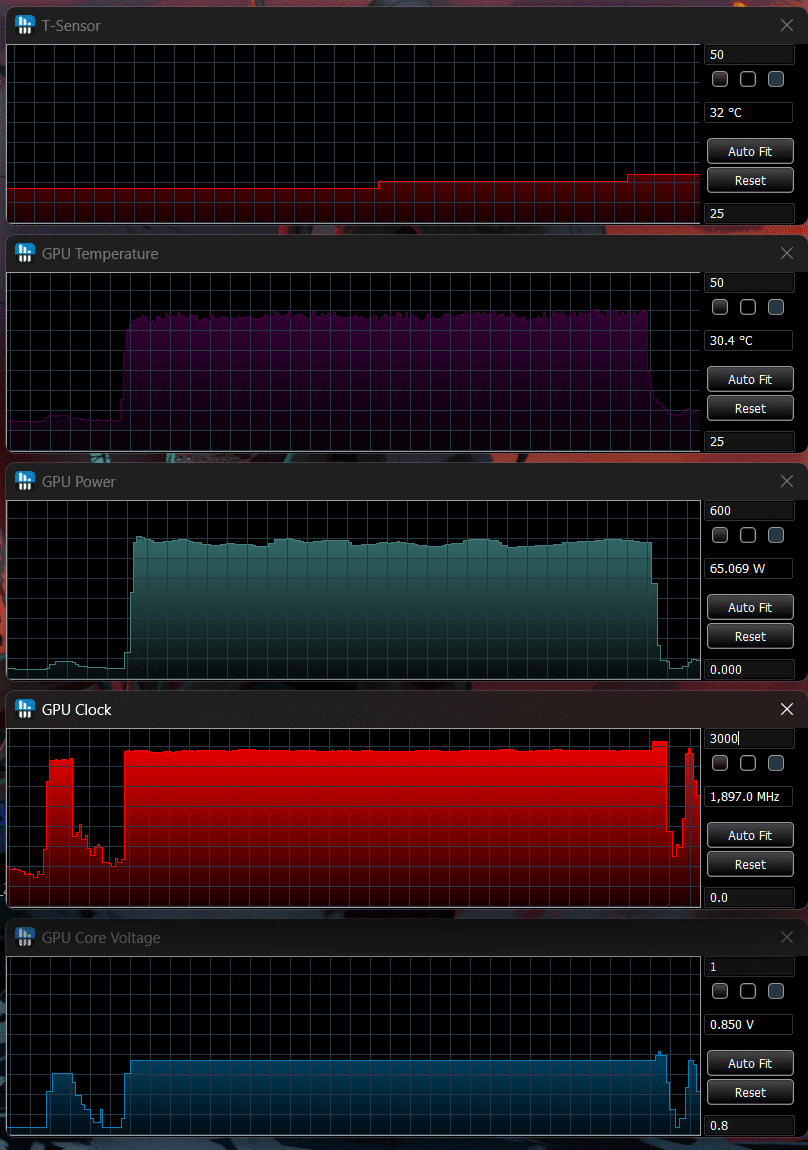
Task: Close the GPU Clock graph window
Action: [787, 709]
